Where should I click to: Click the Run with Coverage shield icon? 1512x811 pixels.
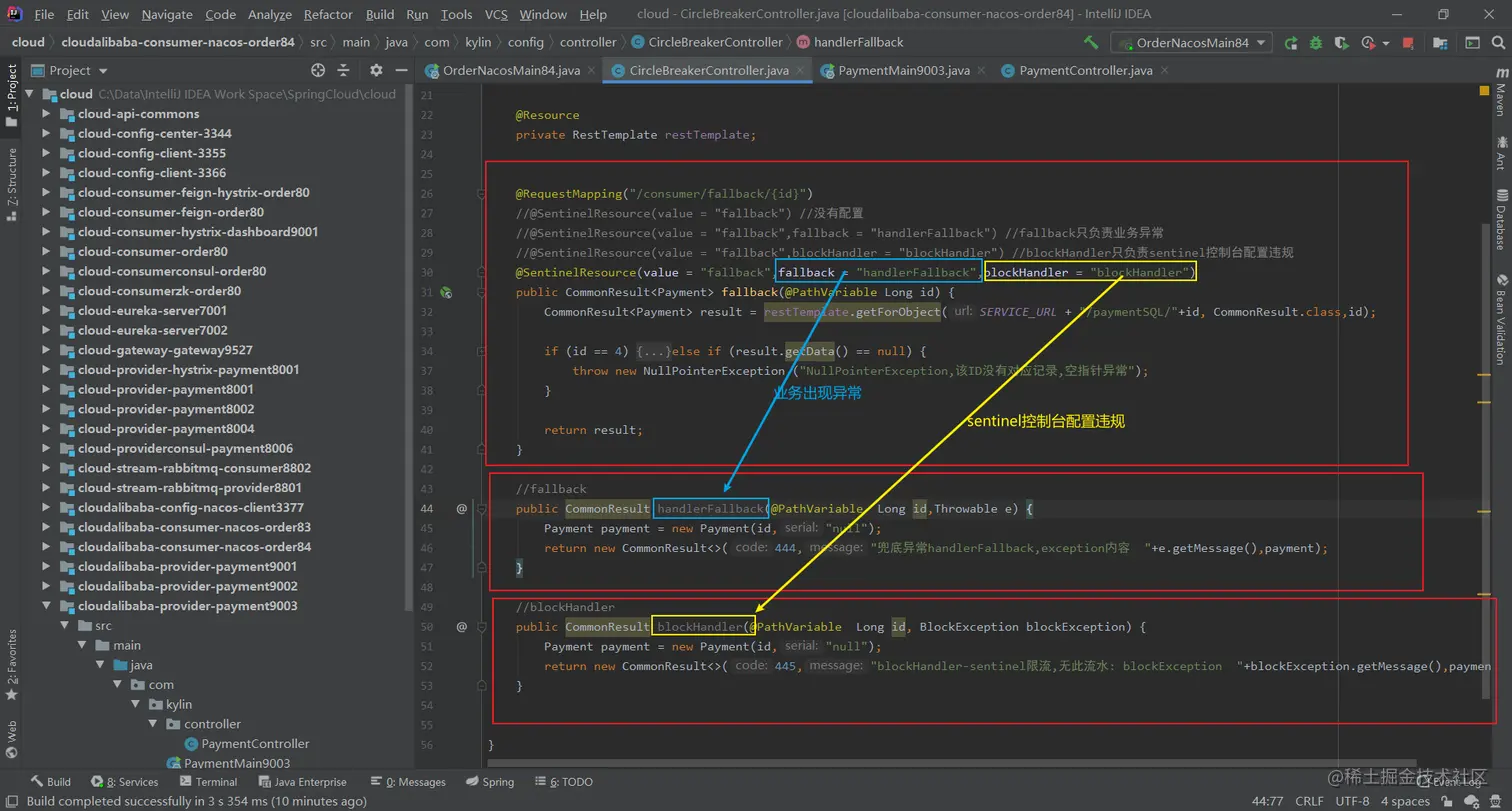click(x=1342, y=43)
